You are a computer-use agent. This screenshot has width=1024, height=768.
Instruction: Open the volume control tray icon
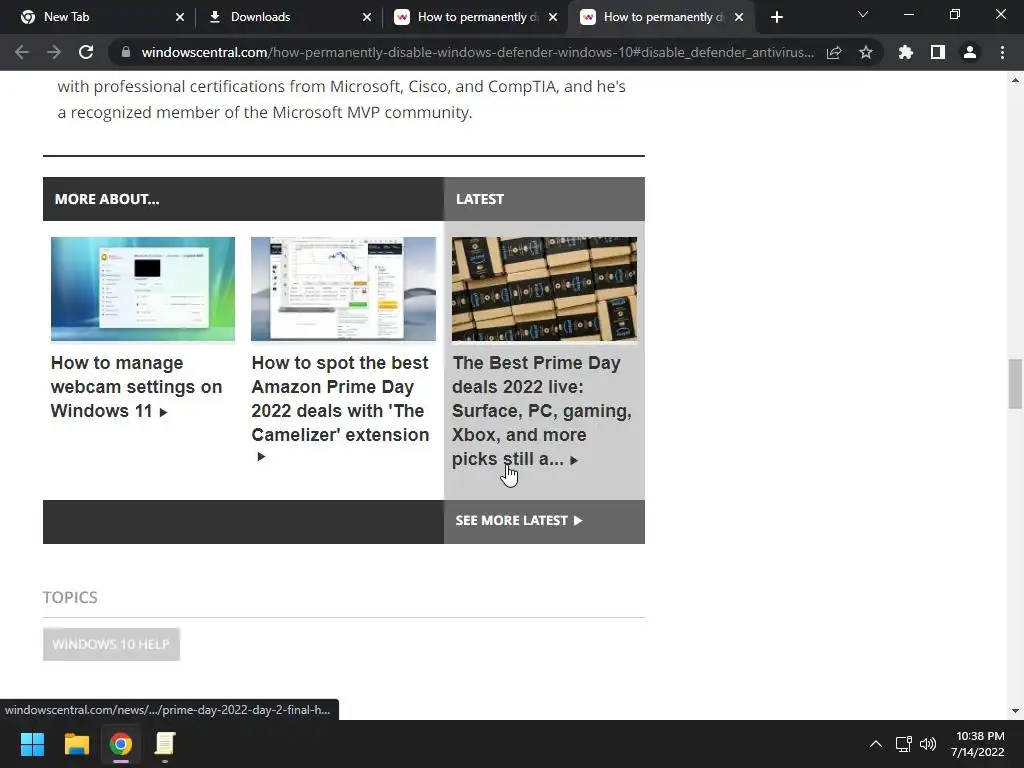[927, 744]
